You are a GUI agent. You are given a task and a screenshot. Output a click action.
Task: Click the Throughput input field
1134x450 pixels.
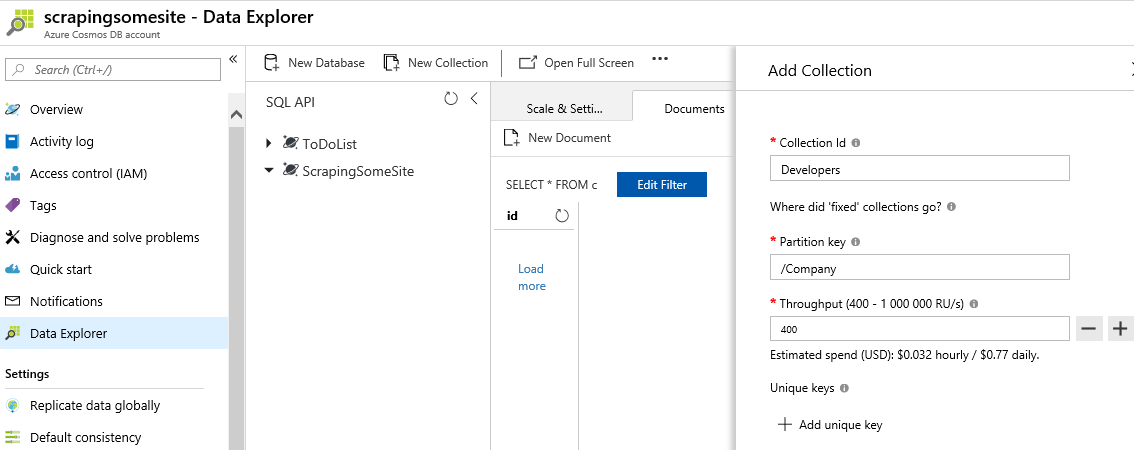pyautogui.click(x=920, y=328)
